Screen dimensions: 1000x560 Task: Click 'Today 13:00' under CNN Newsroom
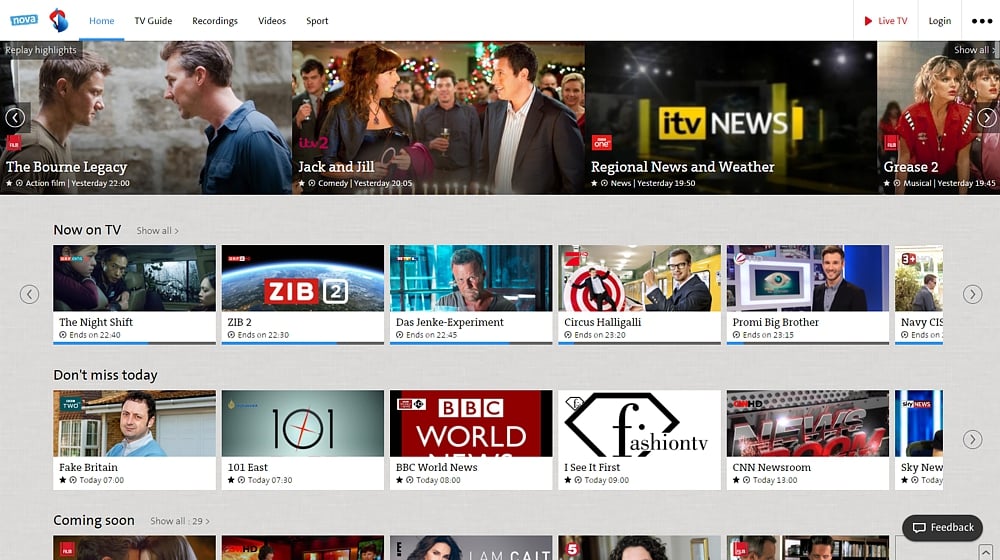pyautogui.click(x=775, y=480)
